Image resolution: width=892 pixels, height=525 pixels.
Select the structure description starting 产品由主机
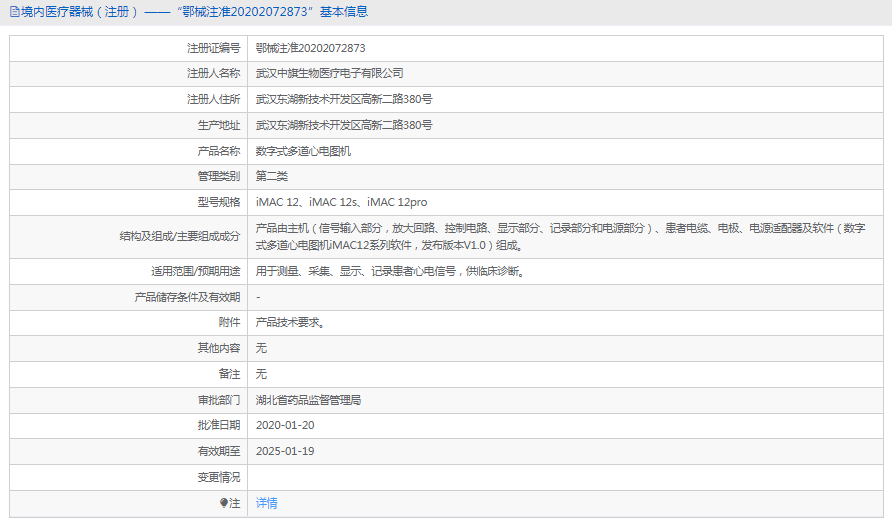560,237
